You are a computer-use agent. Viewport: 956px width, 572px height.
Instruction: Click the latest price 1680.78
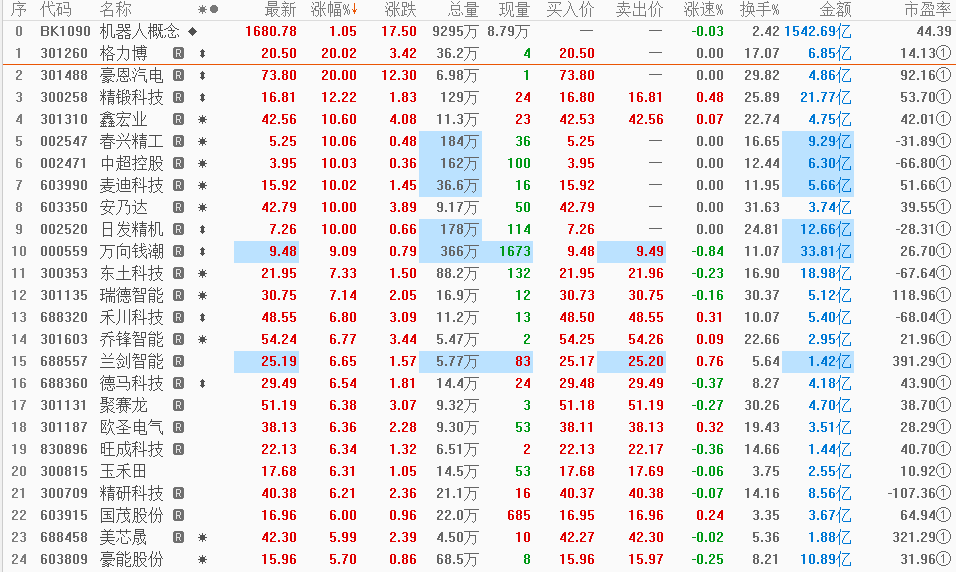point(271,31)
